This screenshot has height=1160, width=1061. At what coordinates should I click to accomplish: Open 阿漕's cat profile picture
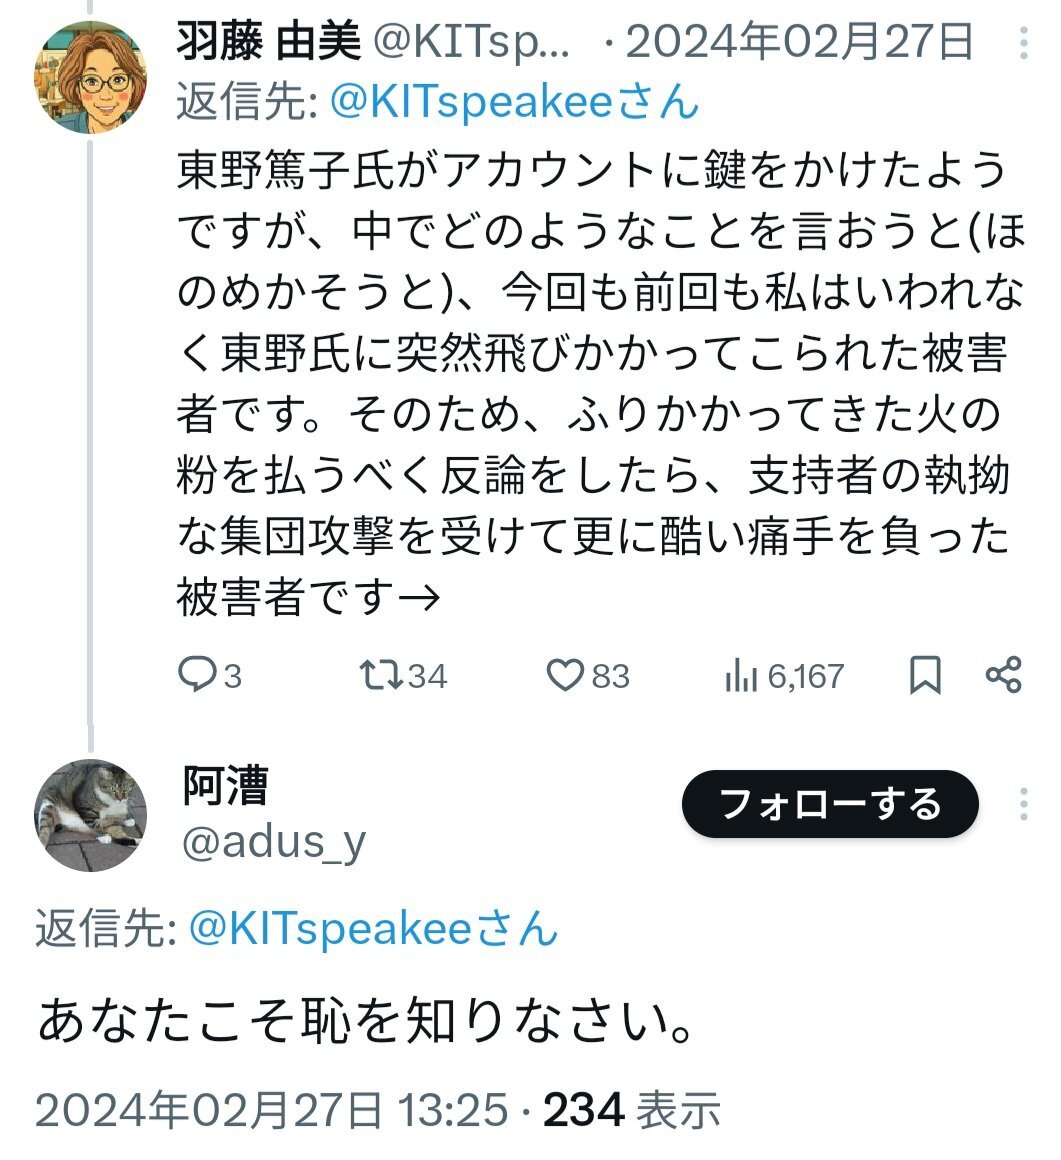(x=90, y=815)
